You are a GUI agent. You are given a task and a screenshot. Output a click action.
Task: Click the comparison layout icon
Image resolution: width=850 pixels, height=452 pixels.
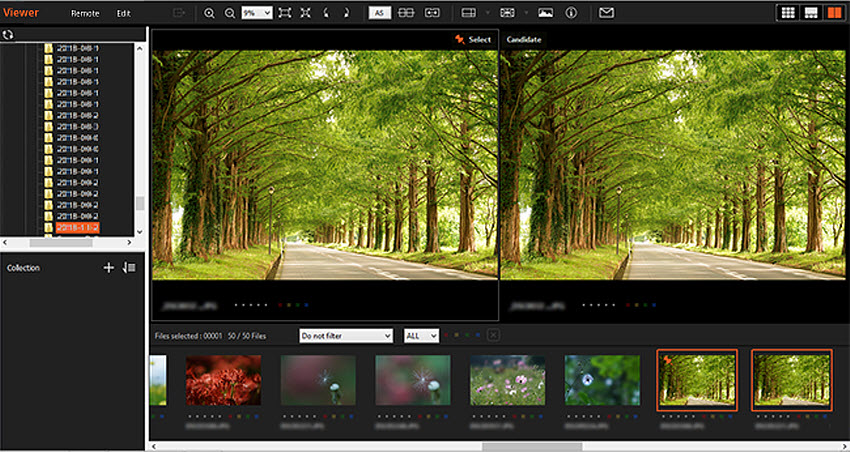pyautogui.click(x=507, y=13)
